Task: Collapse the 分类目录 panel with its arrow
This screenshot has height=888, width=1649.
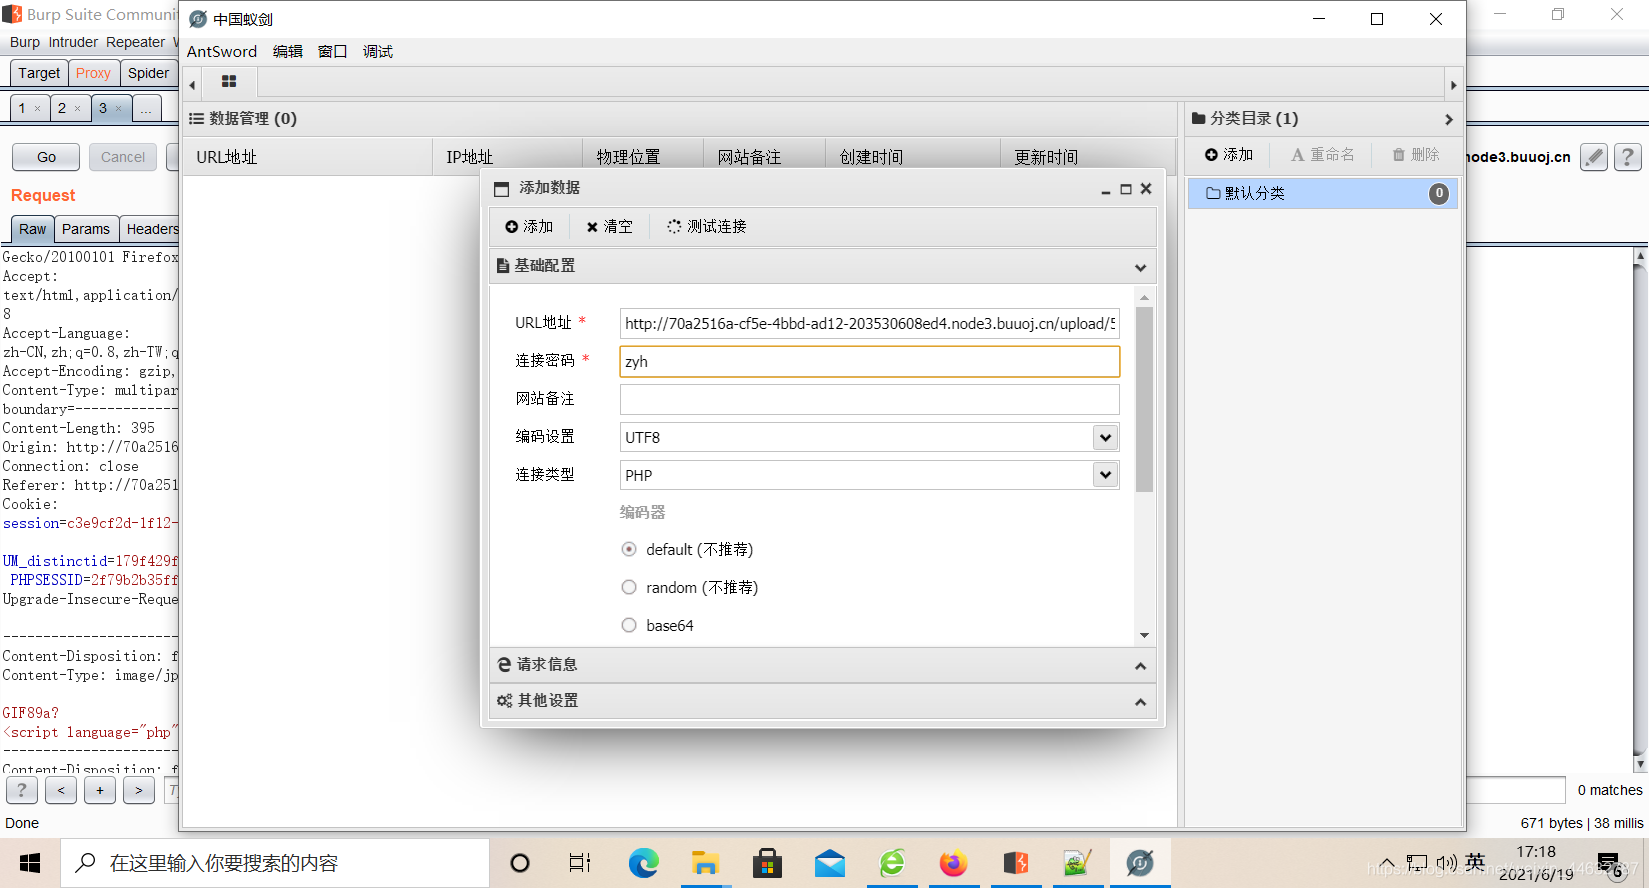Action: pyautogui.click(x=1449, y=120)
